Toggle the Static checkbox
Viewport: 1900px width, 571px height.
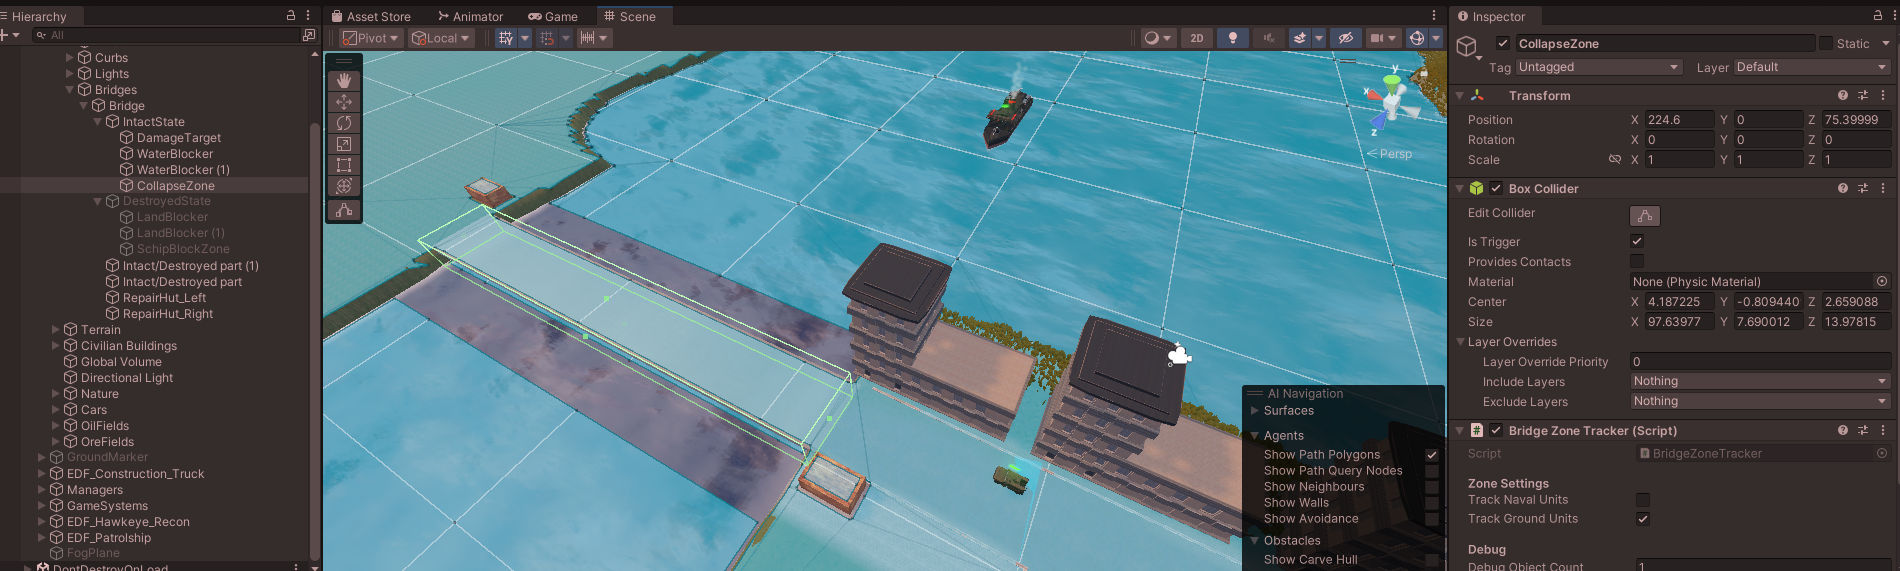coord(1826,43)
